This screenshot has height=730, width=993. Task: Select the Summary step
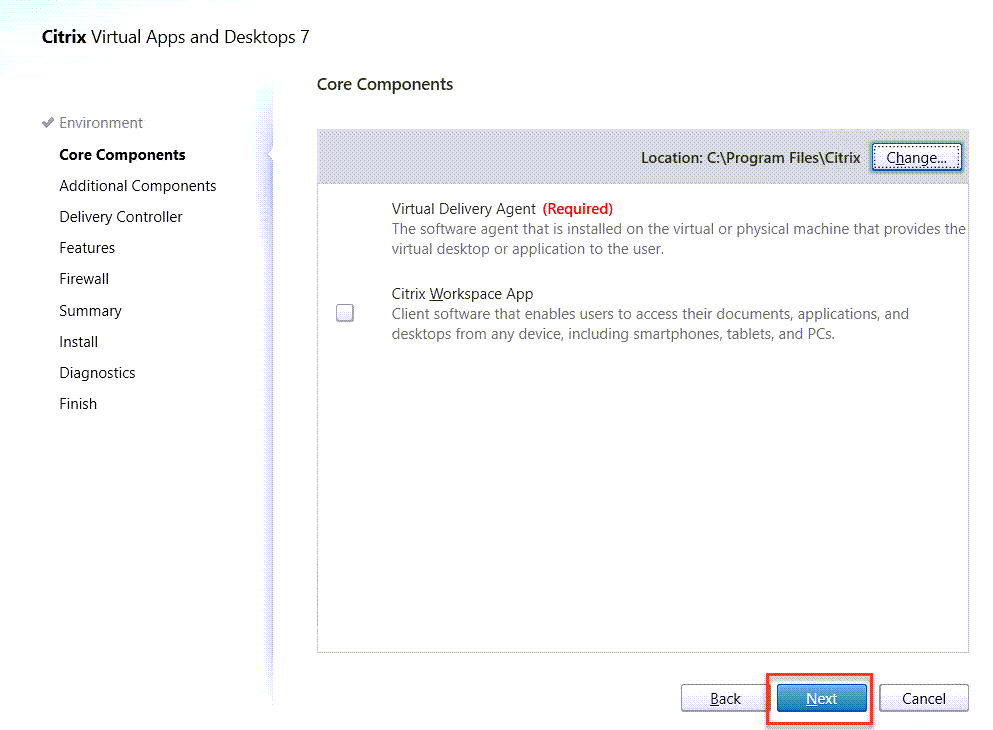(90, 311)
